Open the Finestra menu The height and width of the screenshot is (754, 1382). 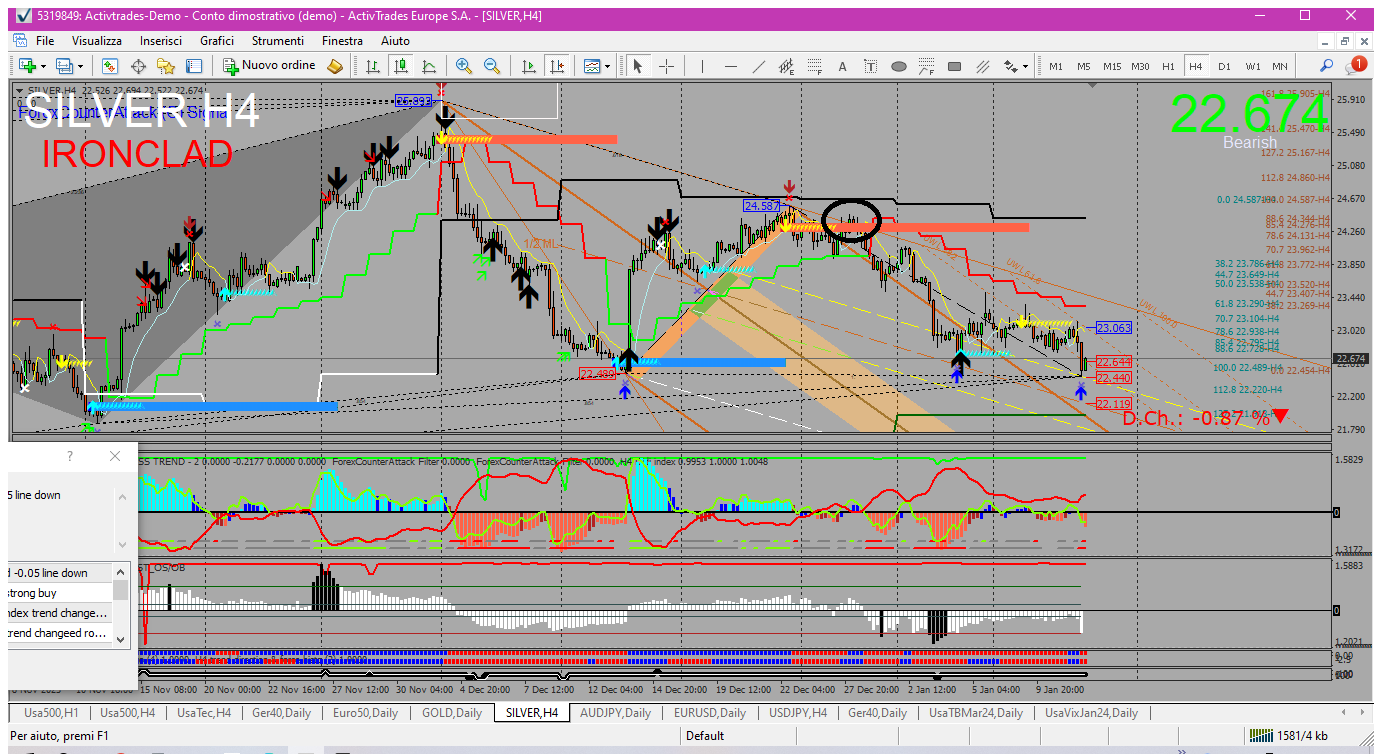(x=342, y=41)
